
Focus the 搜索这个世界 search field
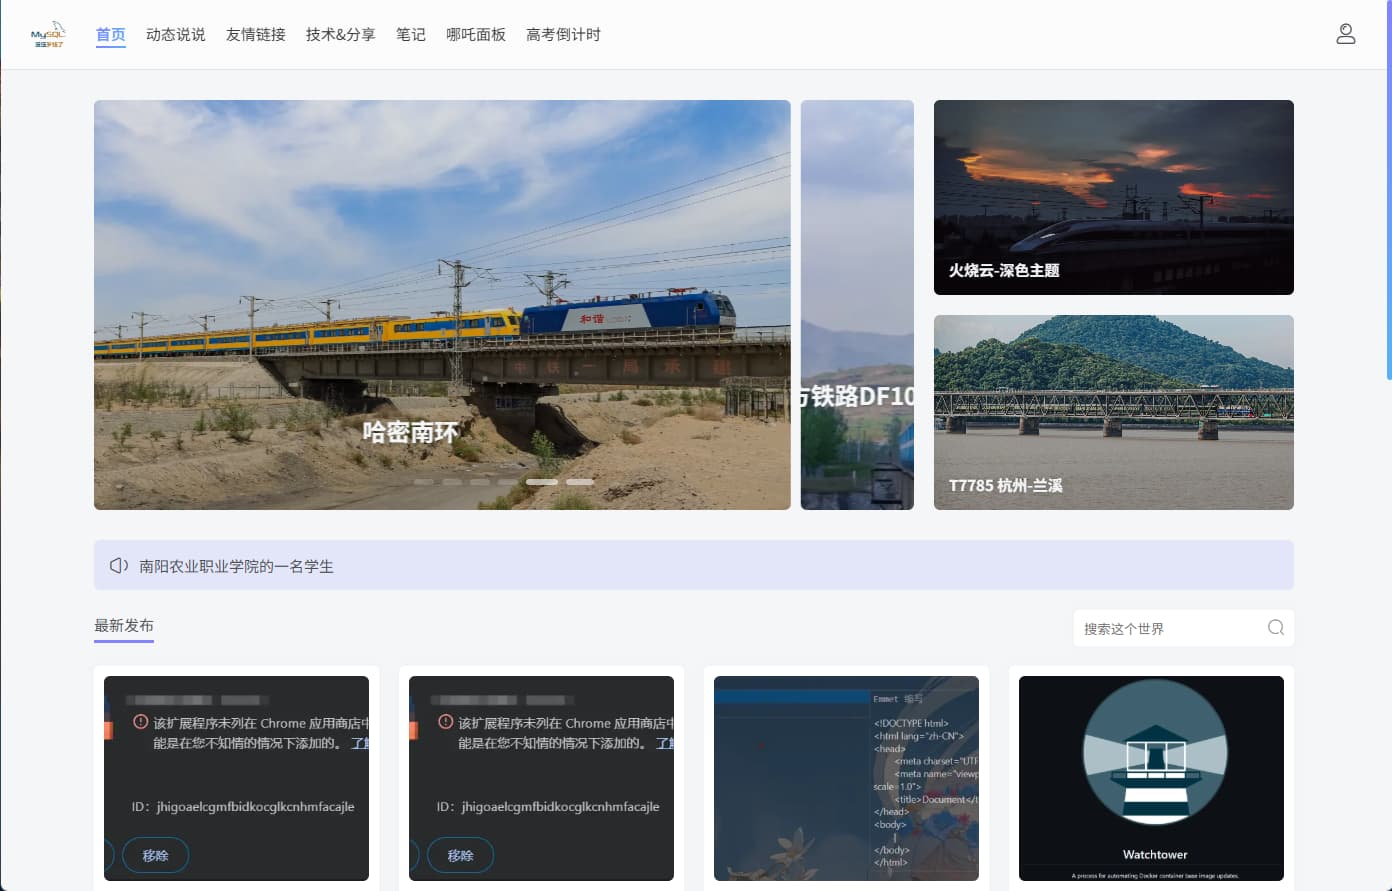click(1170, 628)
